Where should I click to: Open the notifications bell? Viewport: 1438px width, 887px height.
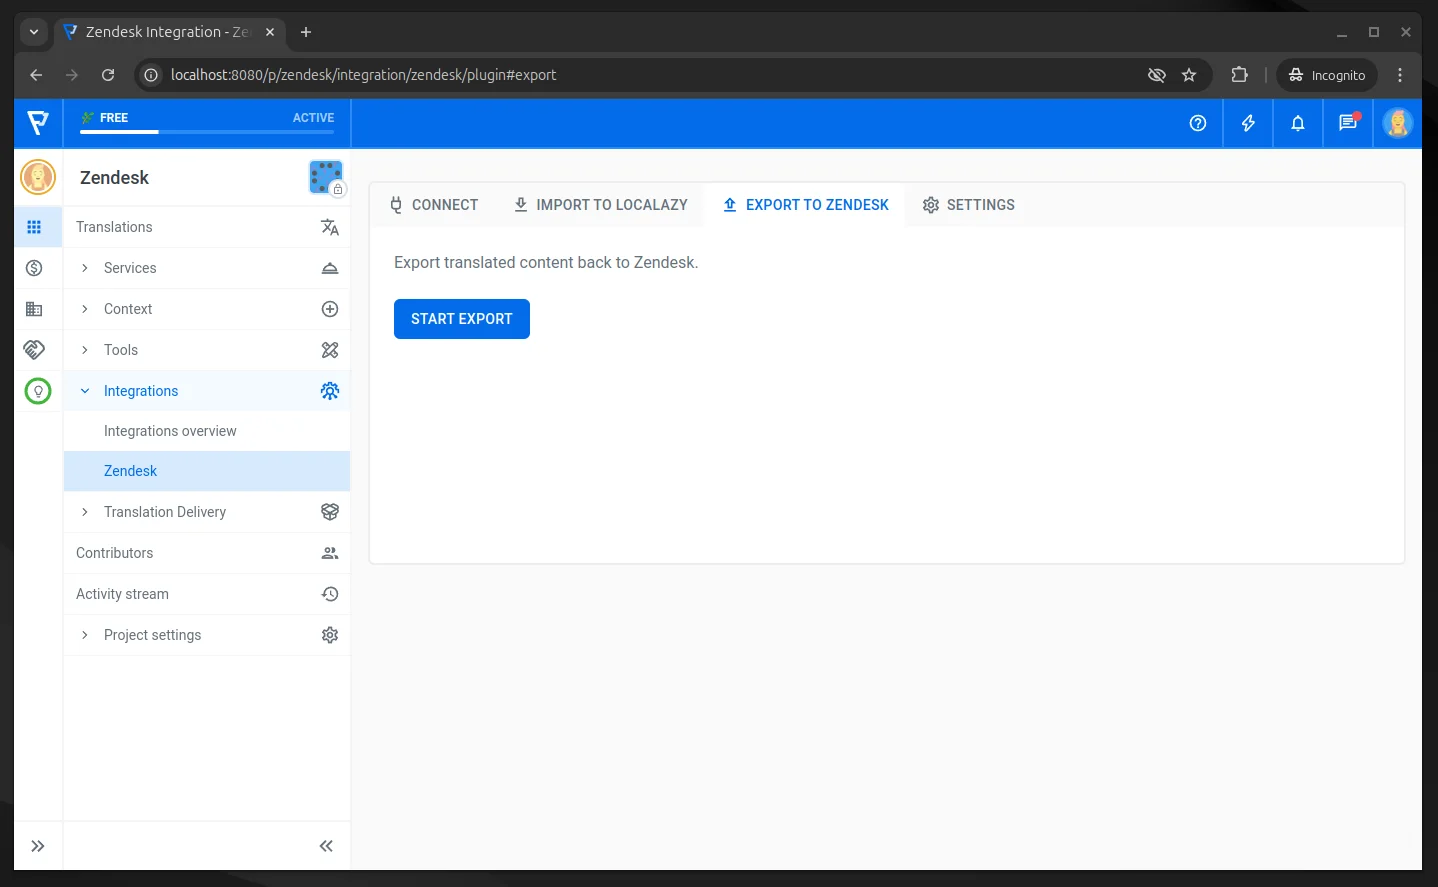pyautogui.click(x=1297, y=123)
